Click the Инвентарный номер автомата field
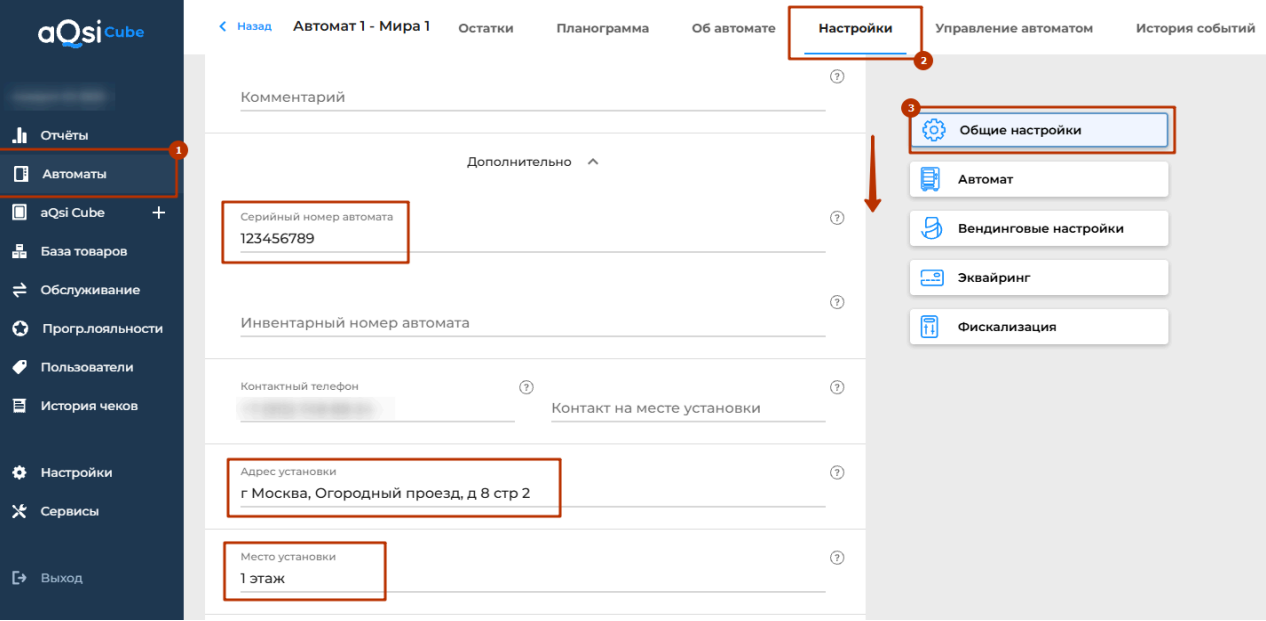The width and height of the screenshot is (1266, 621). [532, 323]
